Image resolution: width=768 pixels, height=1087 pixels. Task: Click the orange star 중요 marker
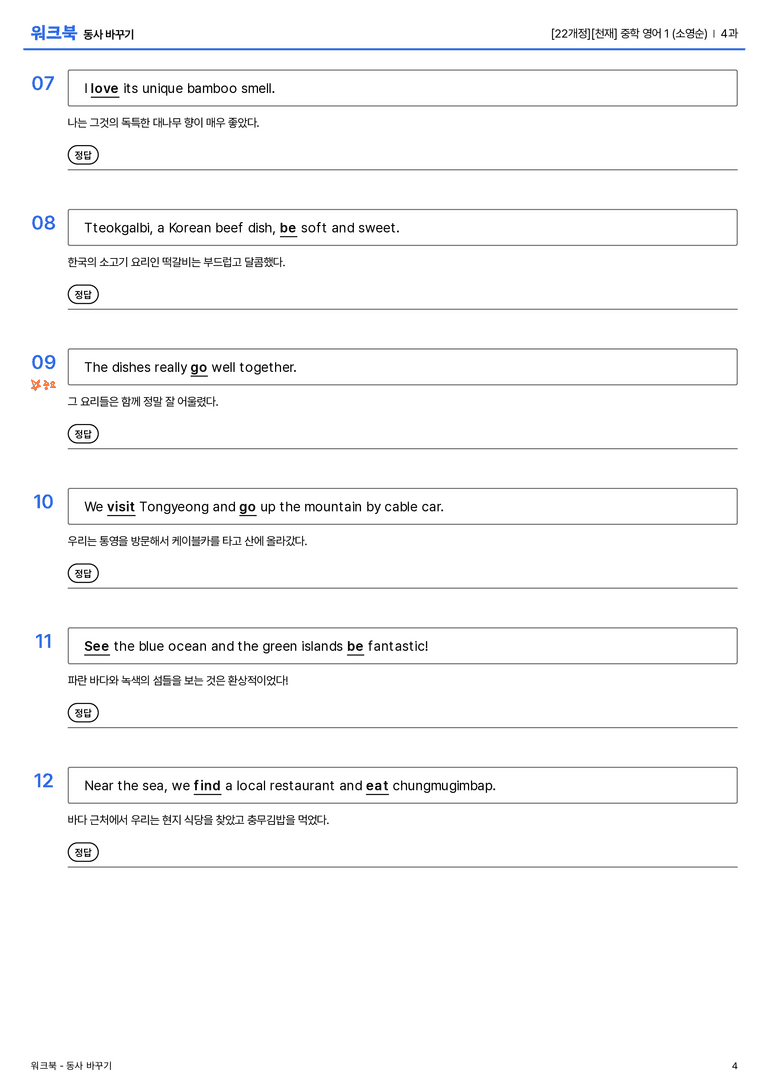point(43,385)
